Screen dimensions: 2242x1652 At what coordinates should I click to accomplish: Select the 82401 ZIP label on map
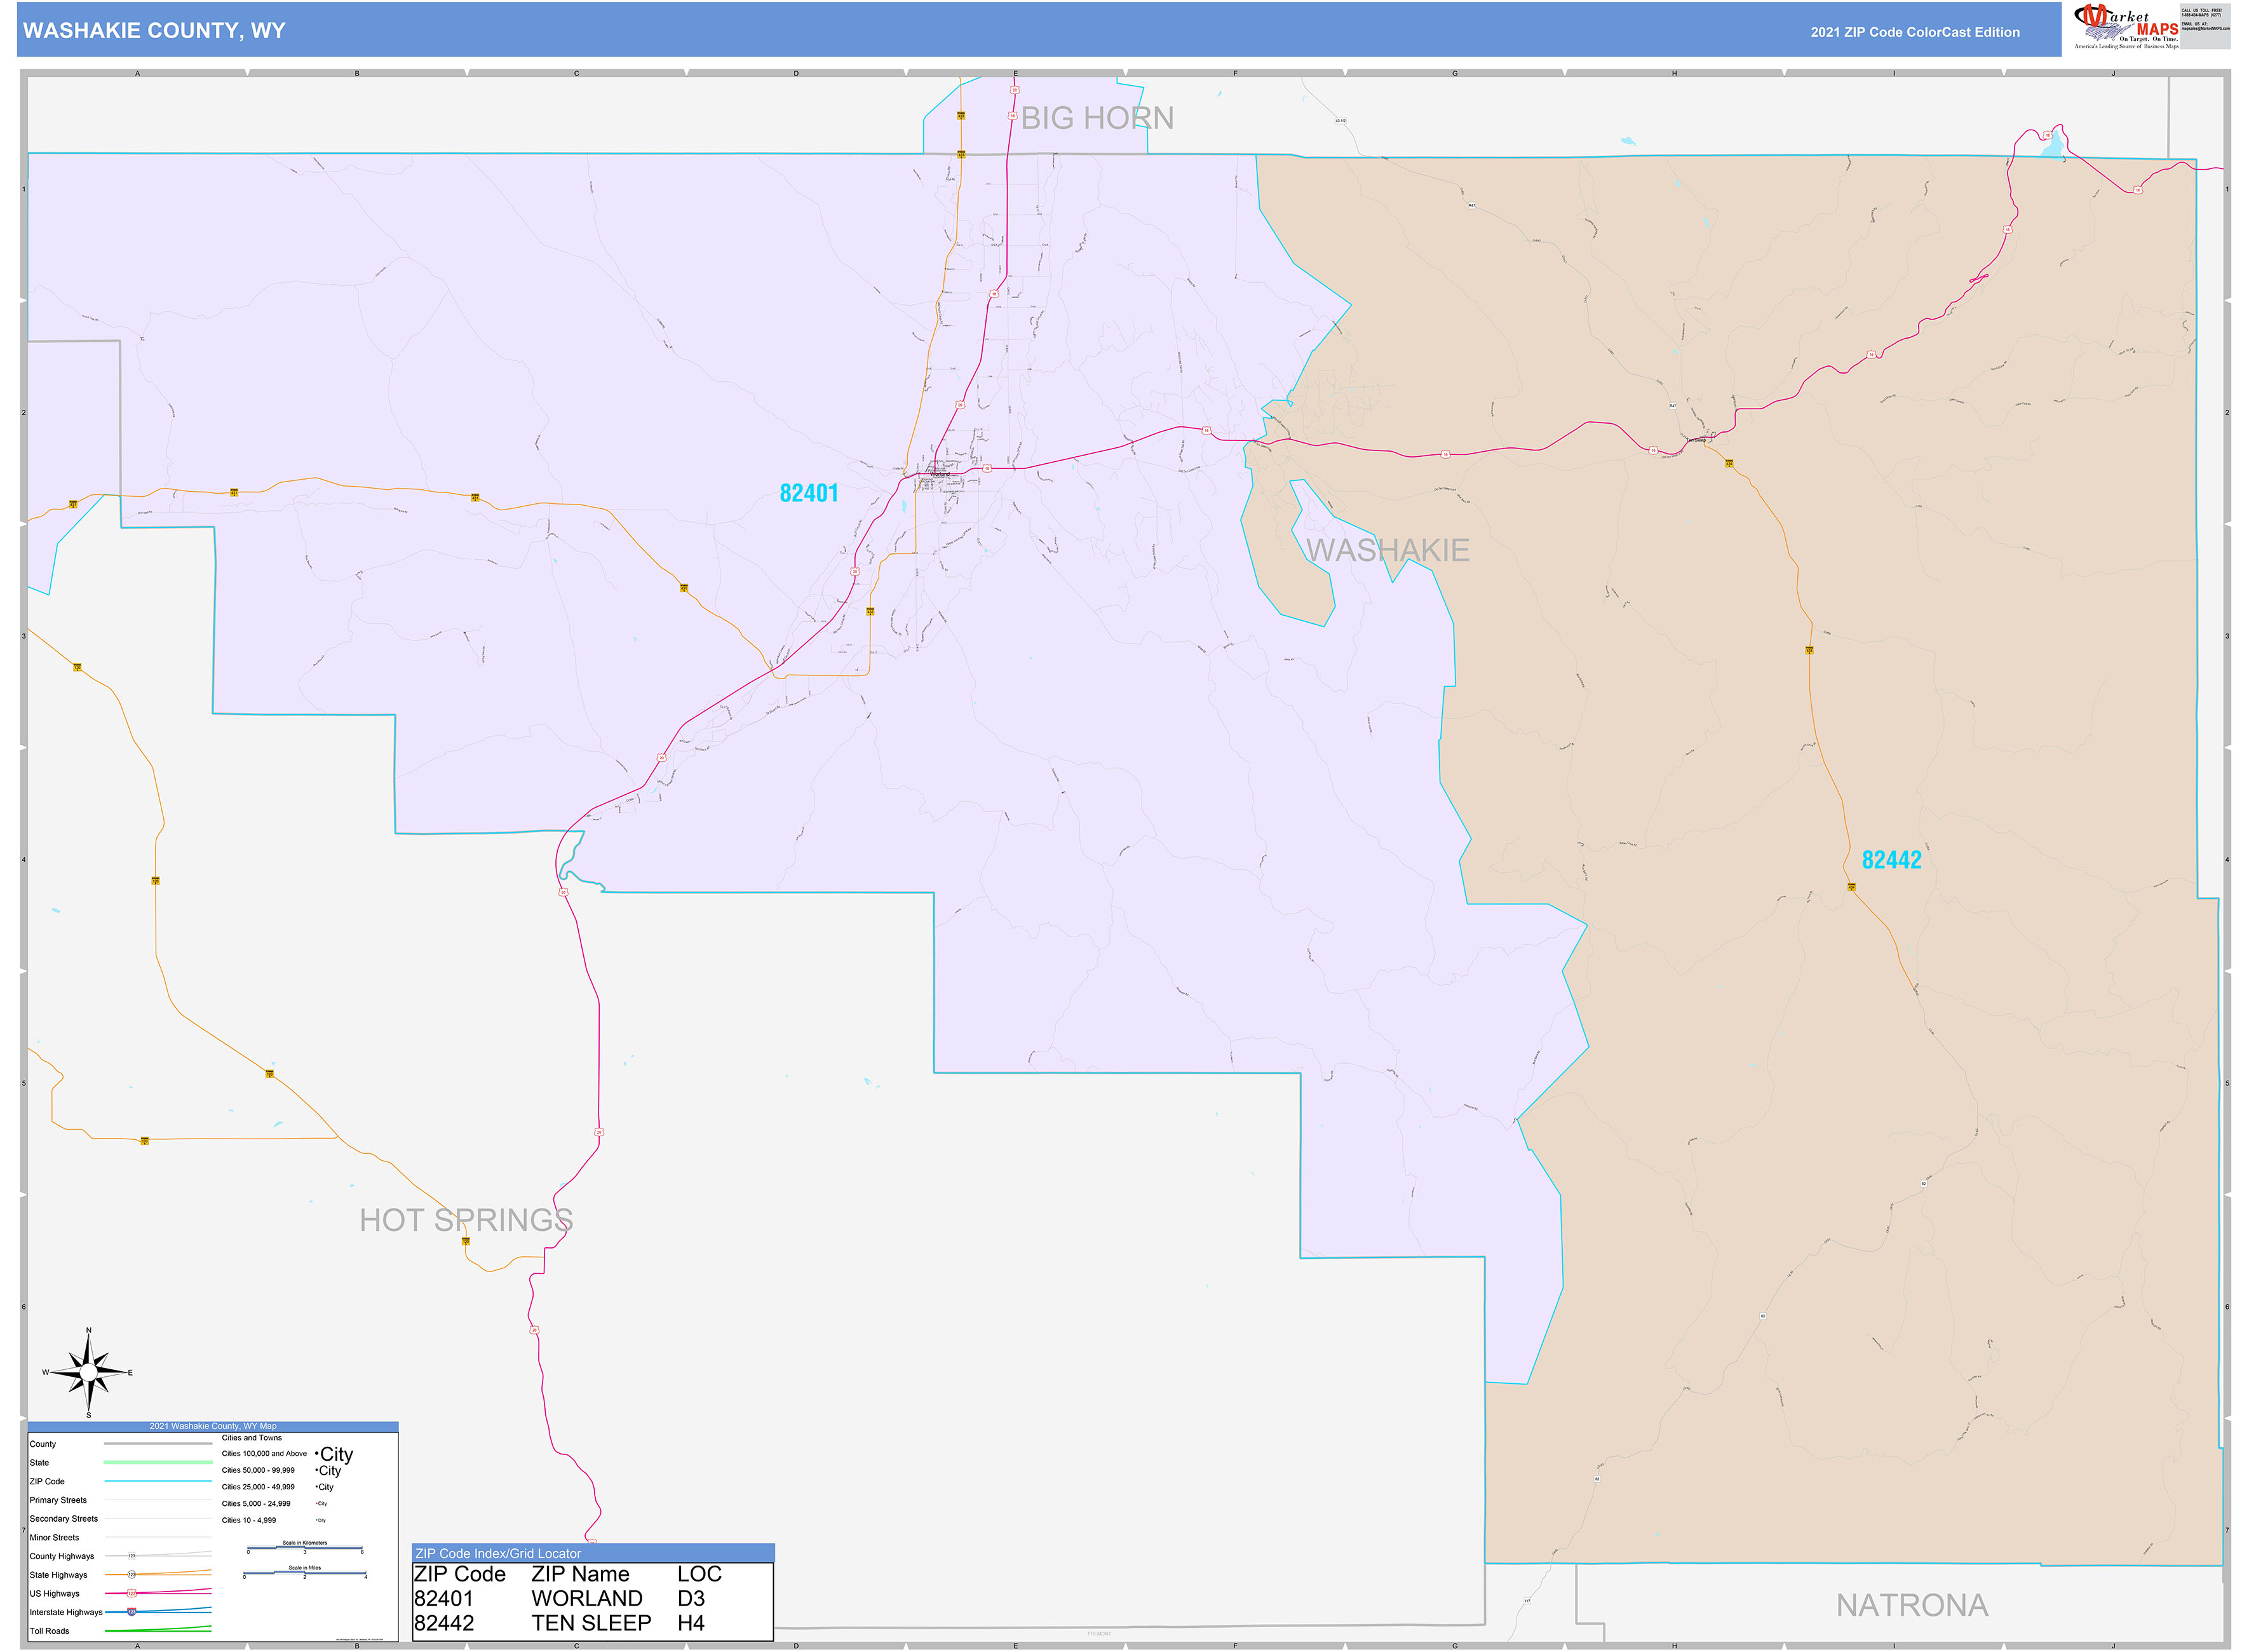coord(808,493)
